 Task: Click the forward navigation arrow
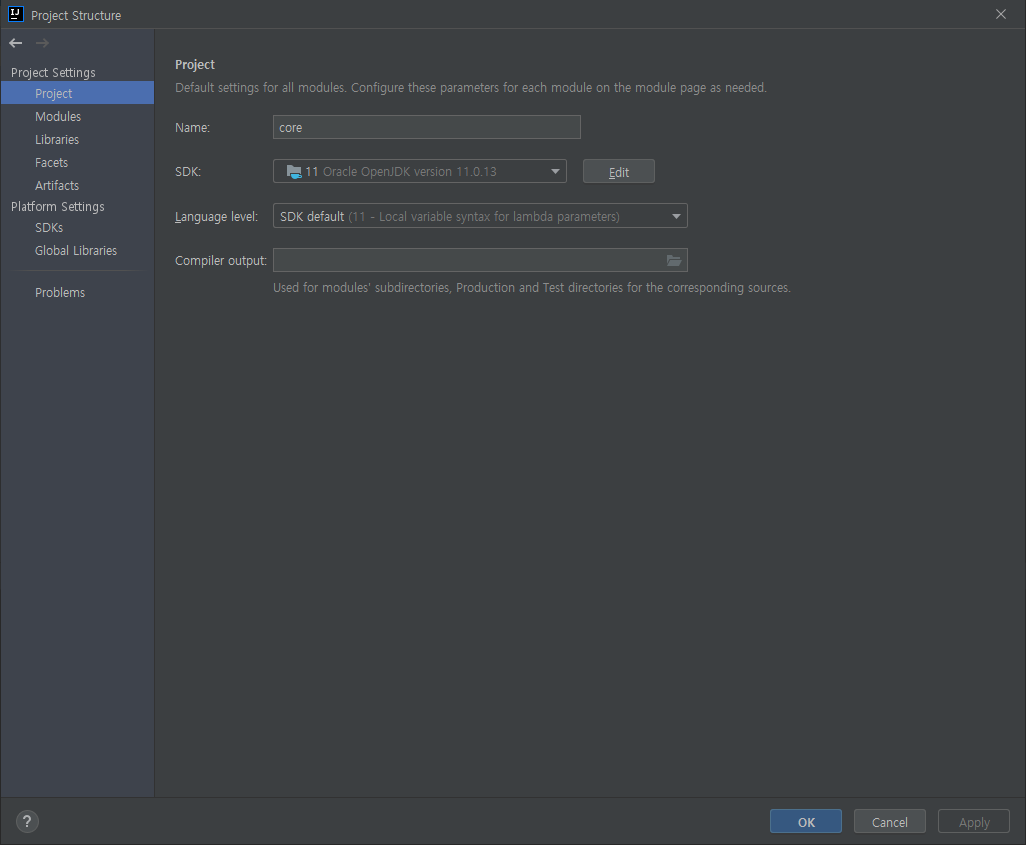pos(43,43)
